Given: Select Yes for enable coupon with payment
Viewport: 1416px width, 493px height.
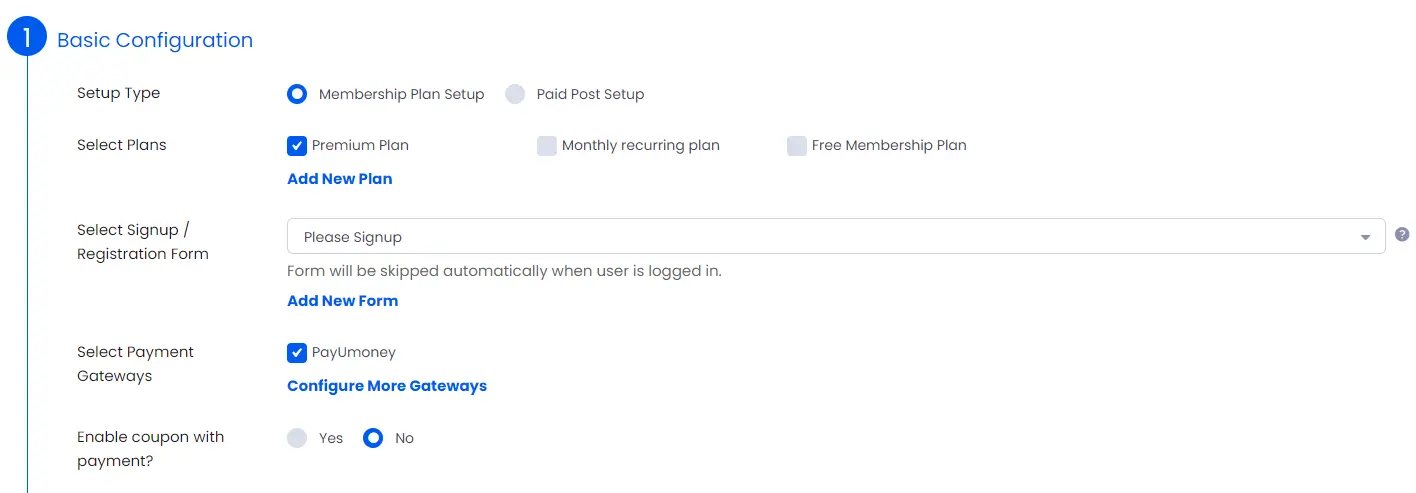Looking at the screenshot, I should (297, 438).
